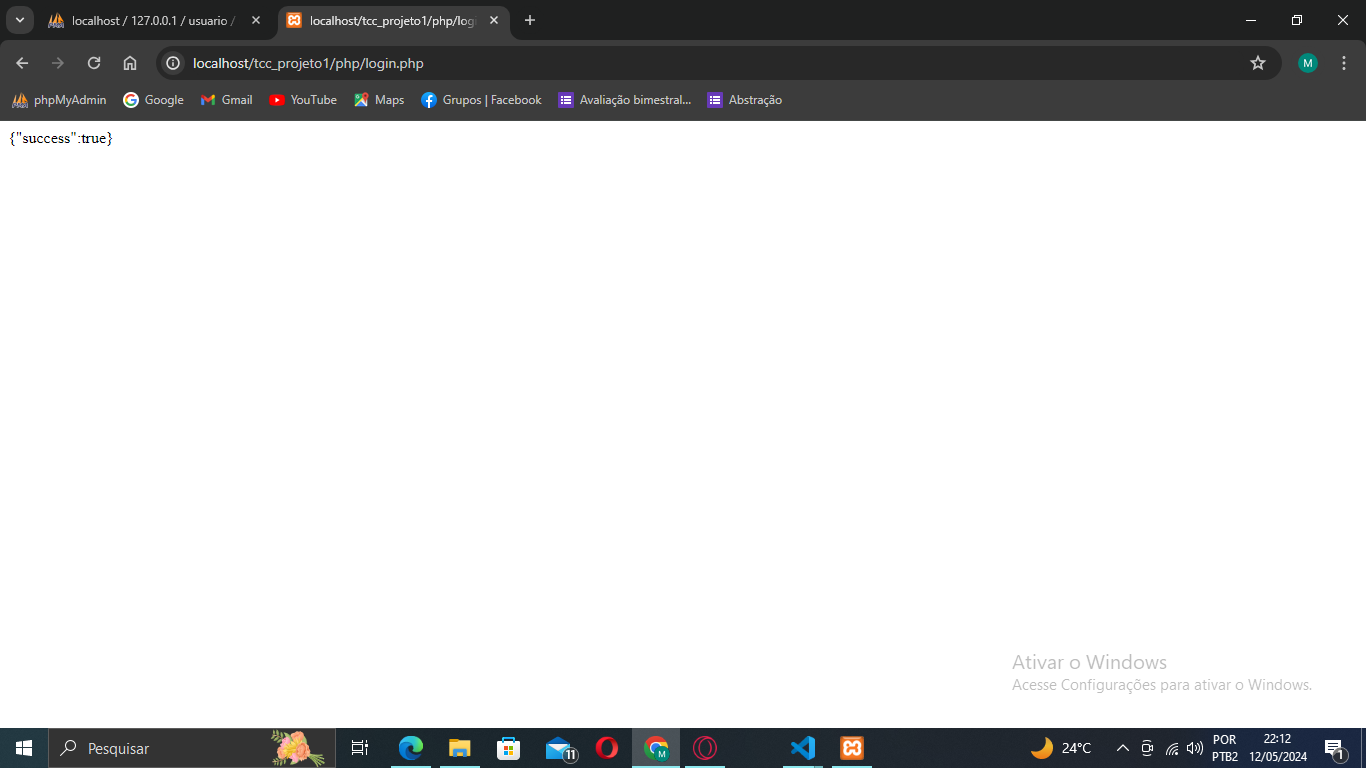Image resolution: width=1366 pixels, height=768 pixels.
Task: Open File Explorer from the taskbar
Action: click(x=460, y=748)
